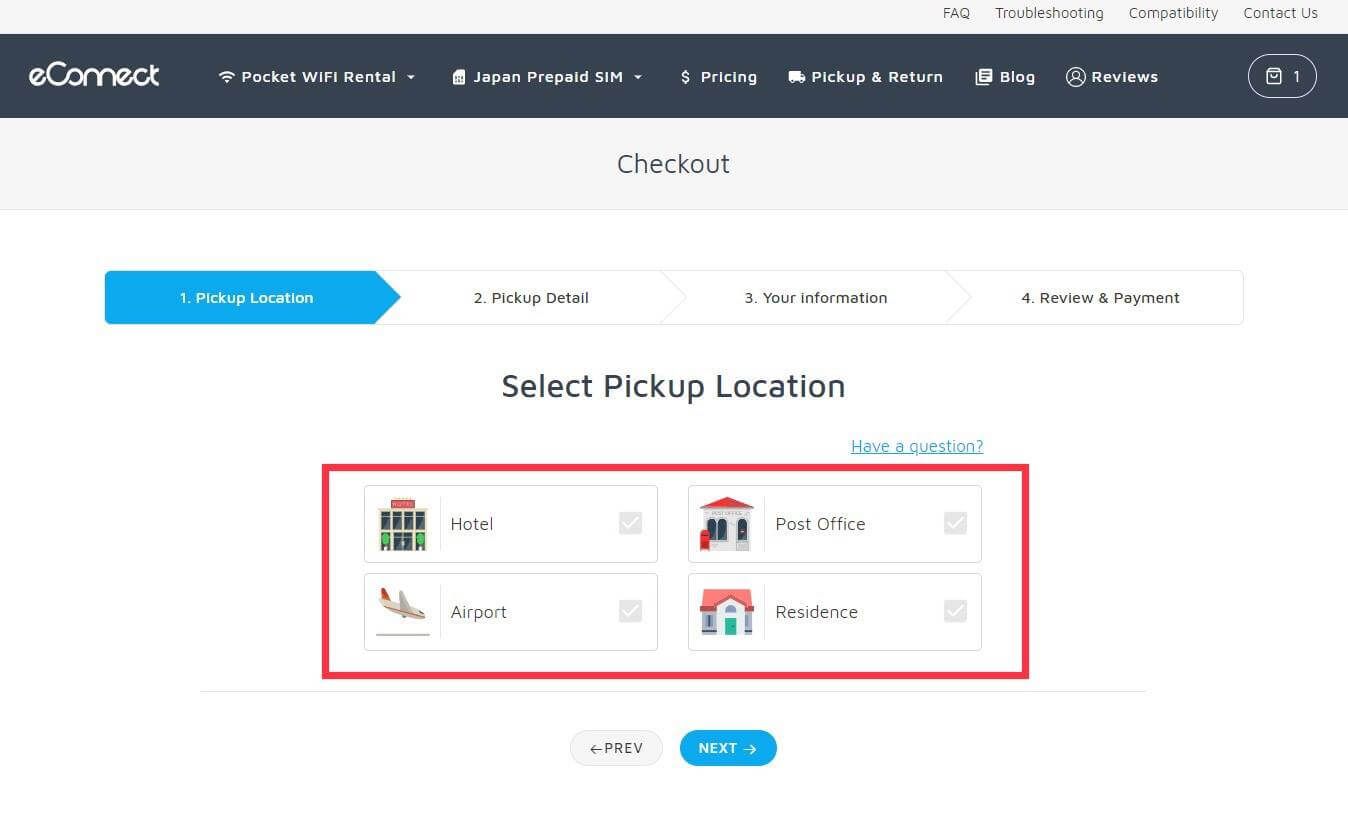The width and height of the screenshot is (1348, 827).
Task: Click the NEXT button
Action: [728, 748]
